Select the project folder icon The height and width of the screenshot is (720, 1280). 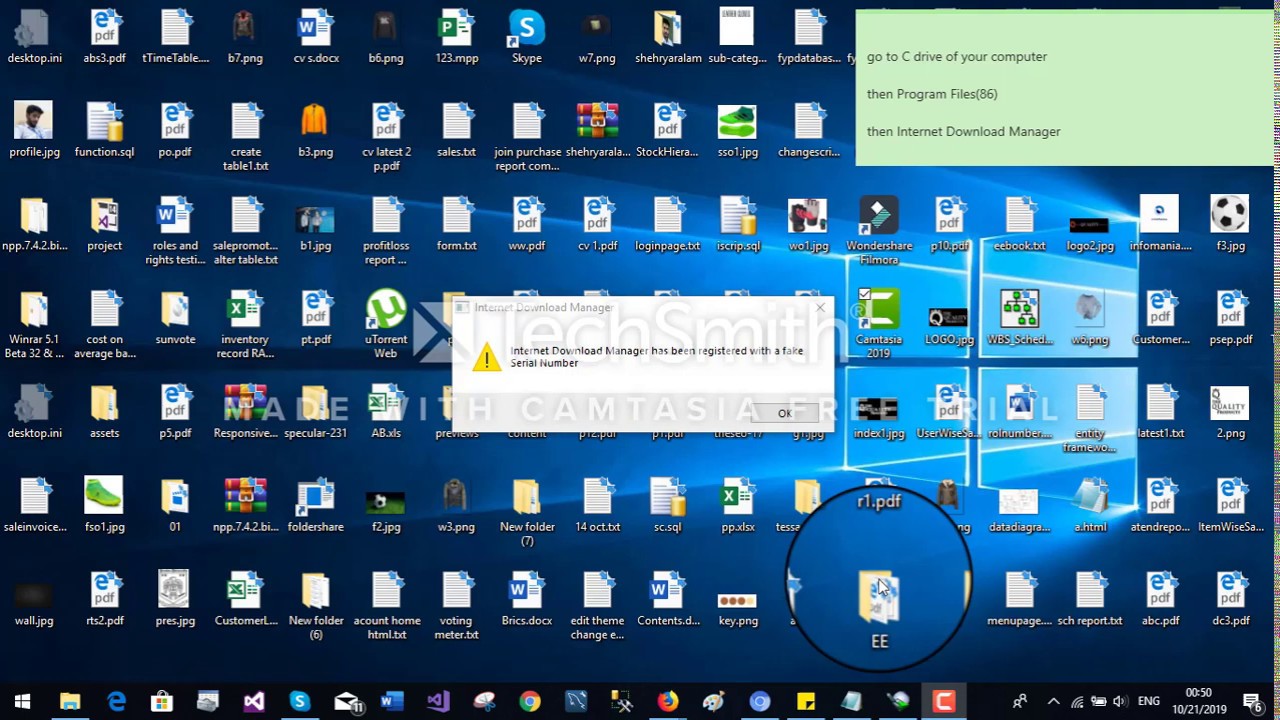[x=105, y=224]
